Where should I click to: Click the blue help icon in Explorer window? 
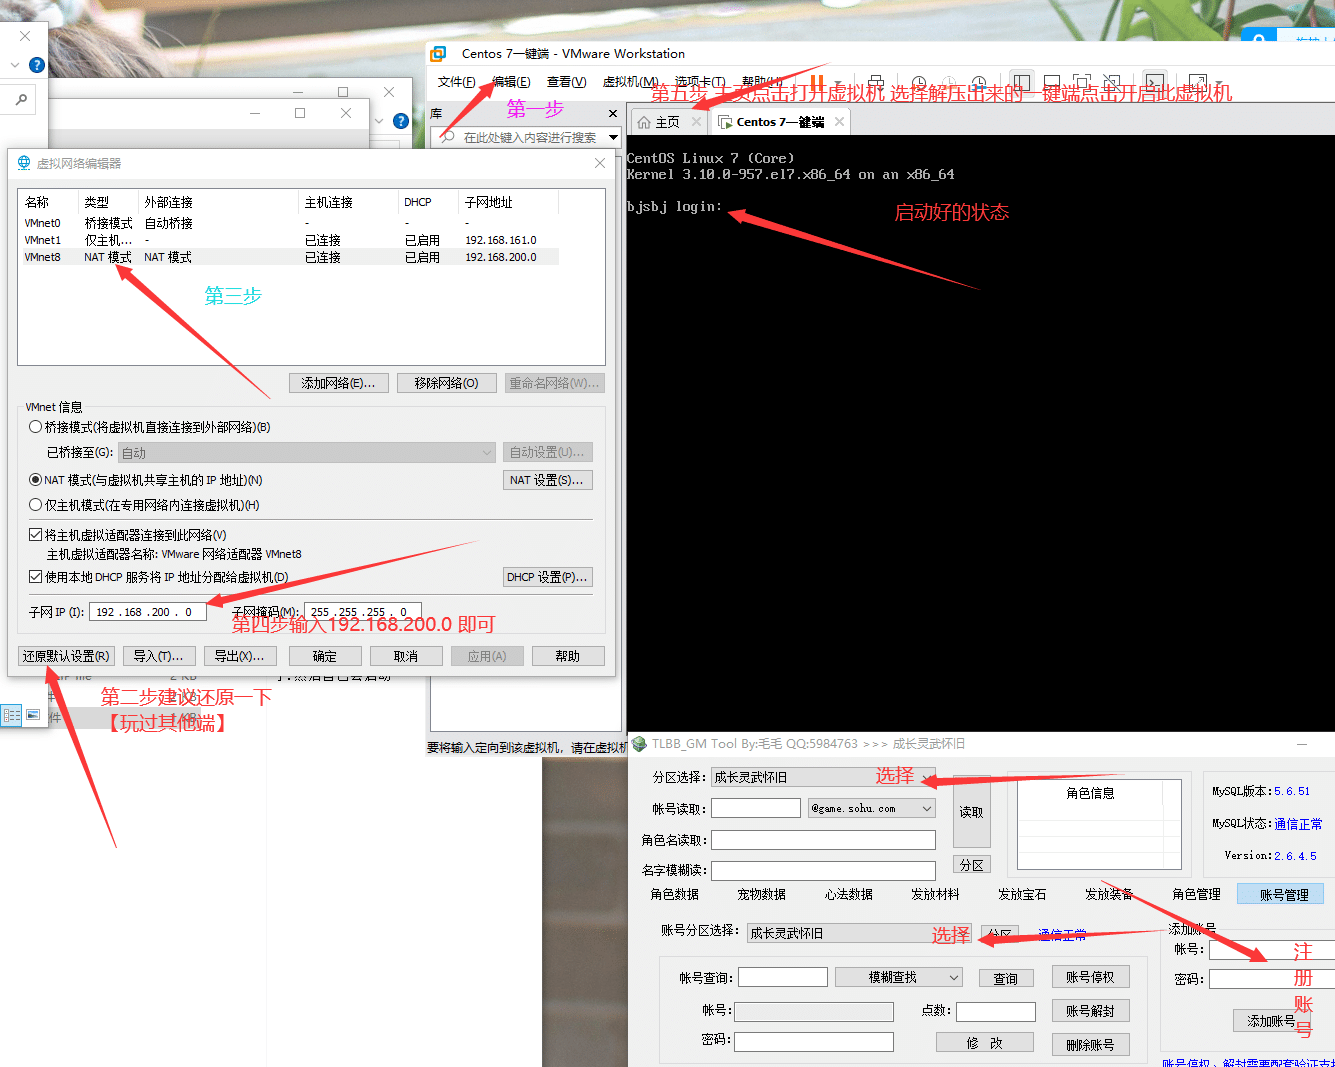click(37, 65)
